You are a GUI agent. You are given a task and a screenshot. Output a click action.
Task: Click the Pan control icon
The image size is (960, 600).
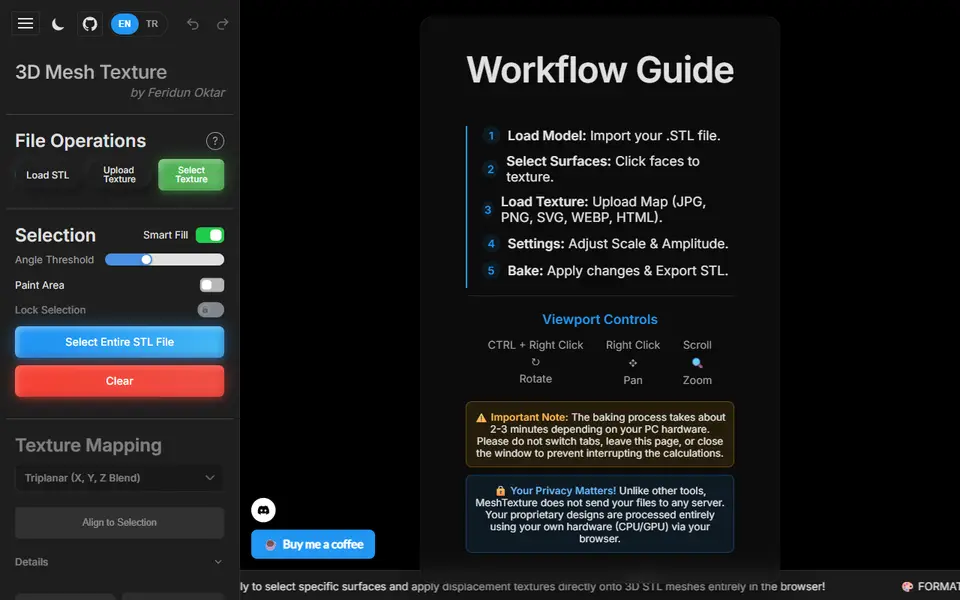(633, 363)
